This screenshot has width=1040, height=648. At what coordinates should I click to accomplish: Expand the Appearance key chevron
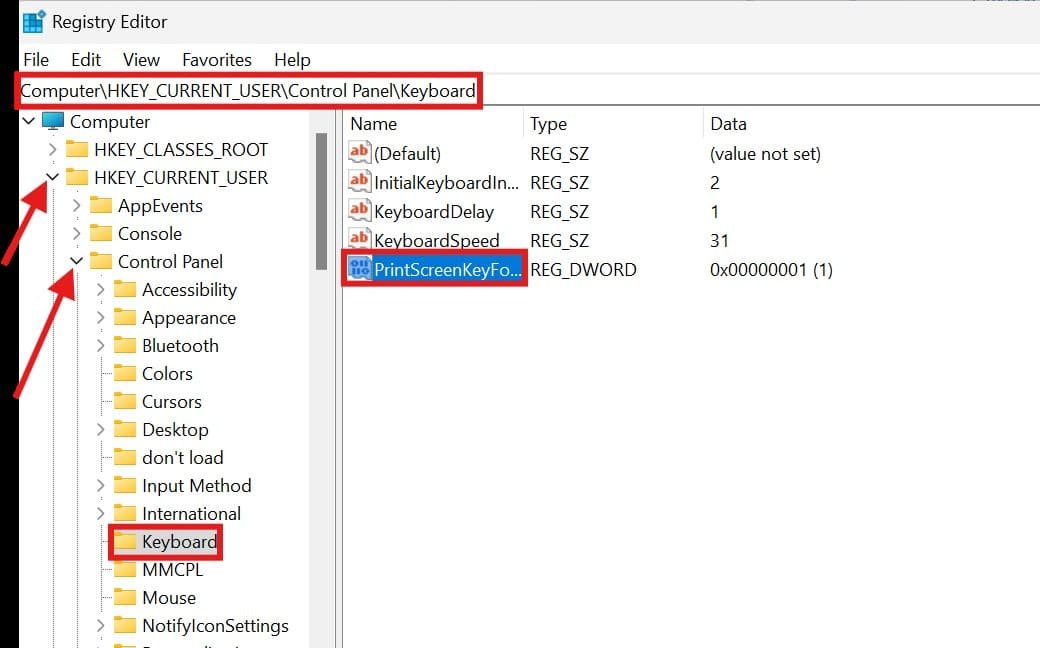pos(100,318)
